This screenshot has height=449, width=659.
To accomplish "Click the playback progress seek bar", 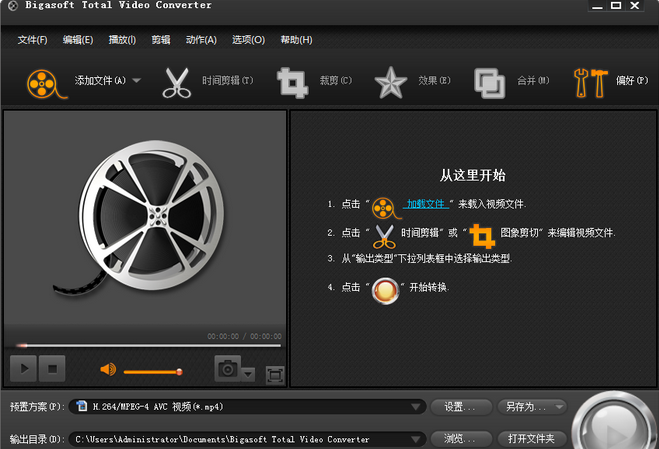I will (148, 346).
